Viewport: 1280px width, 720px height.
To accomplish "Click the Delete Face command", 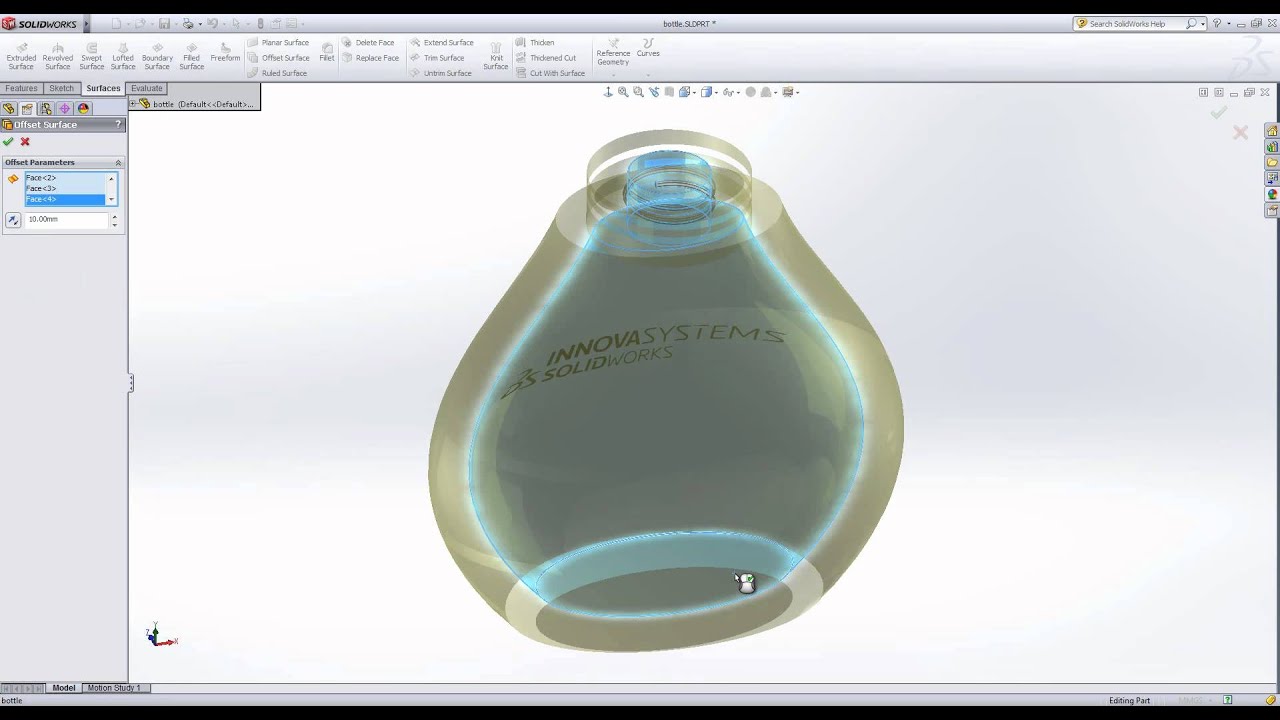I will (368, 43).
